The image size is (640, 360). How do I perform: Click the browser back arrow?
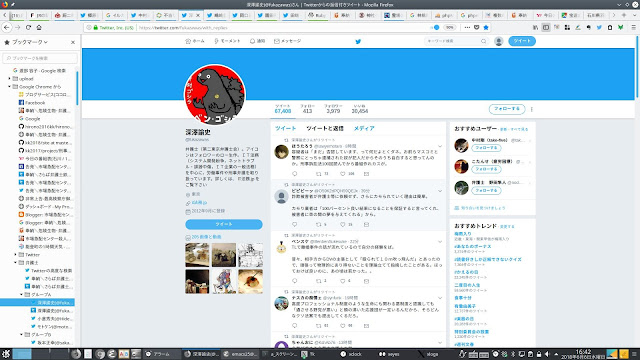[x=7, y=27]
